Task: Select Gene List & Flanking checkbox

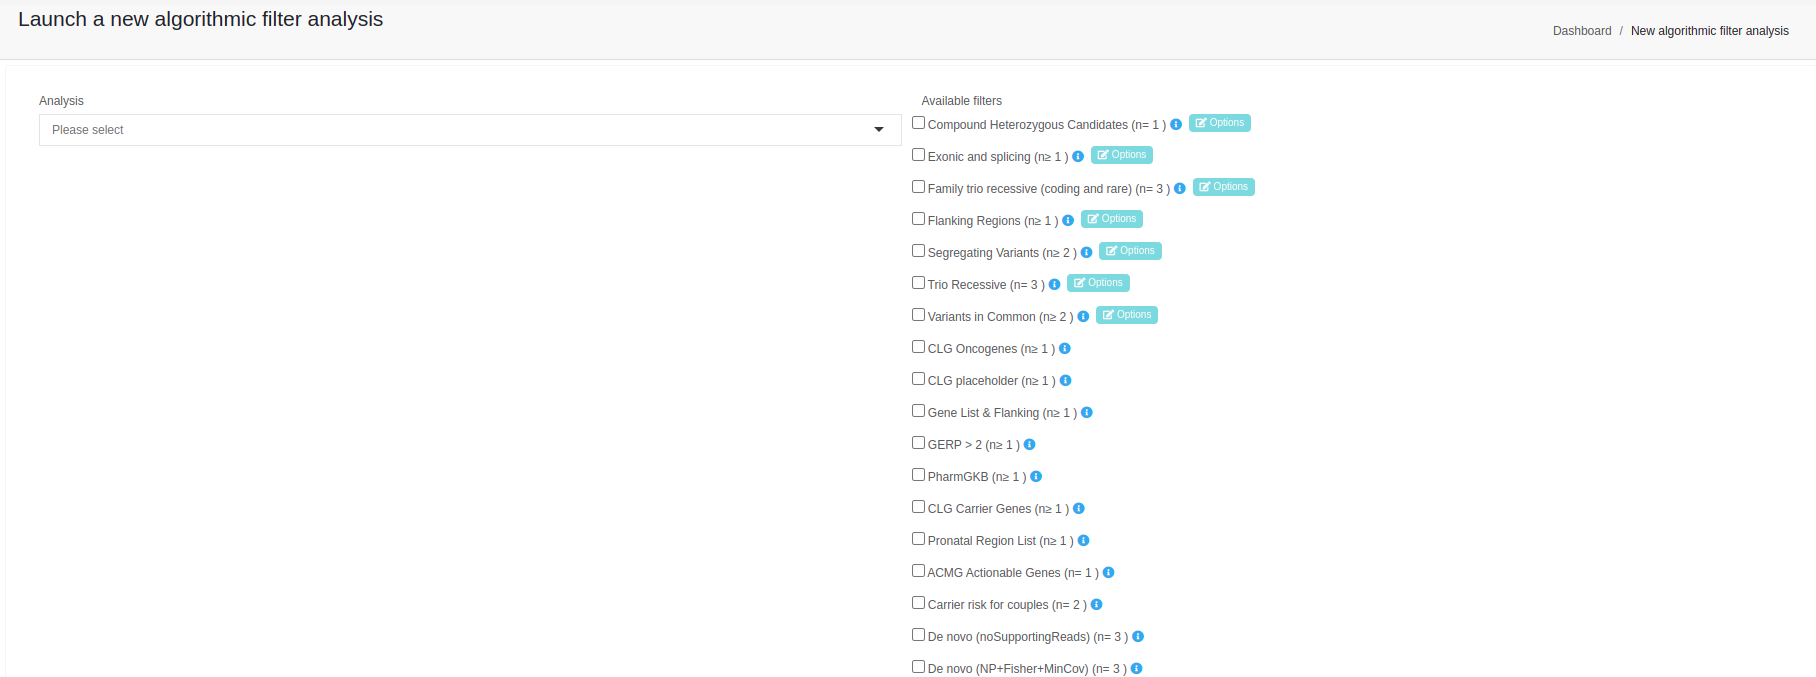Action: (x=918, y=411)
